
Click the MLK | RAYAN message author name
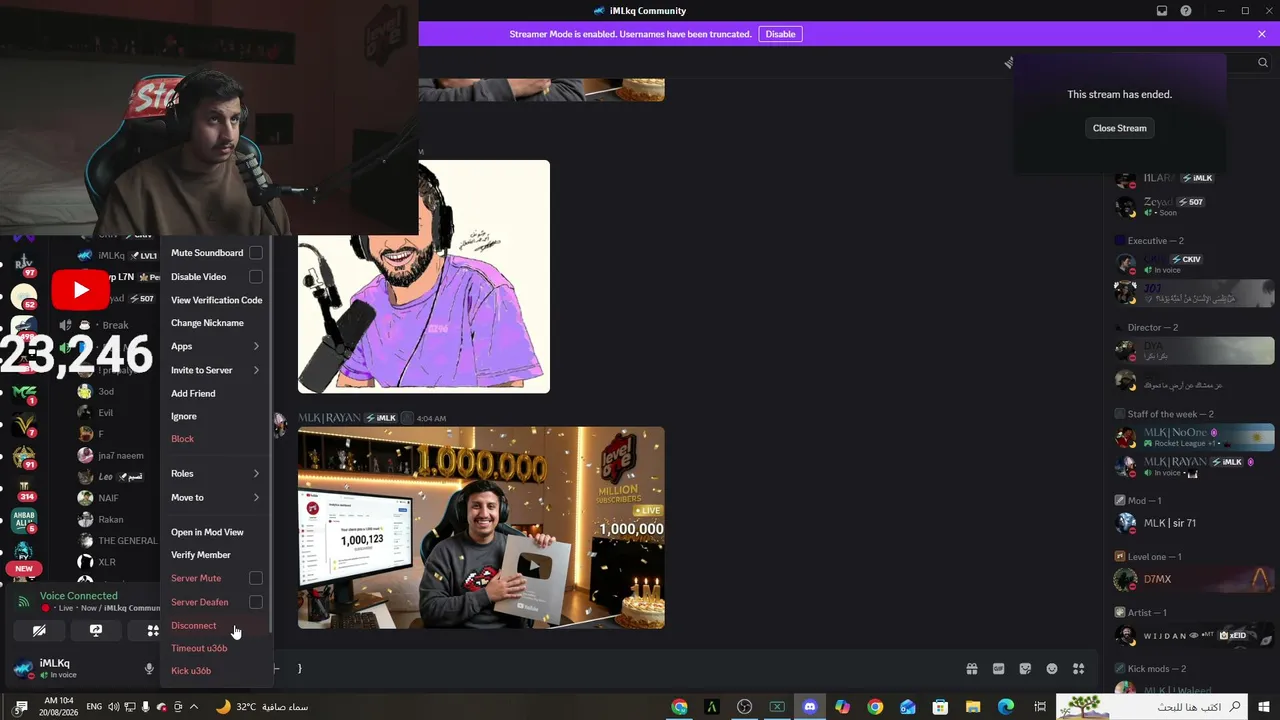[x=328, y=418]
